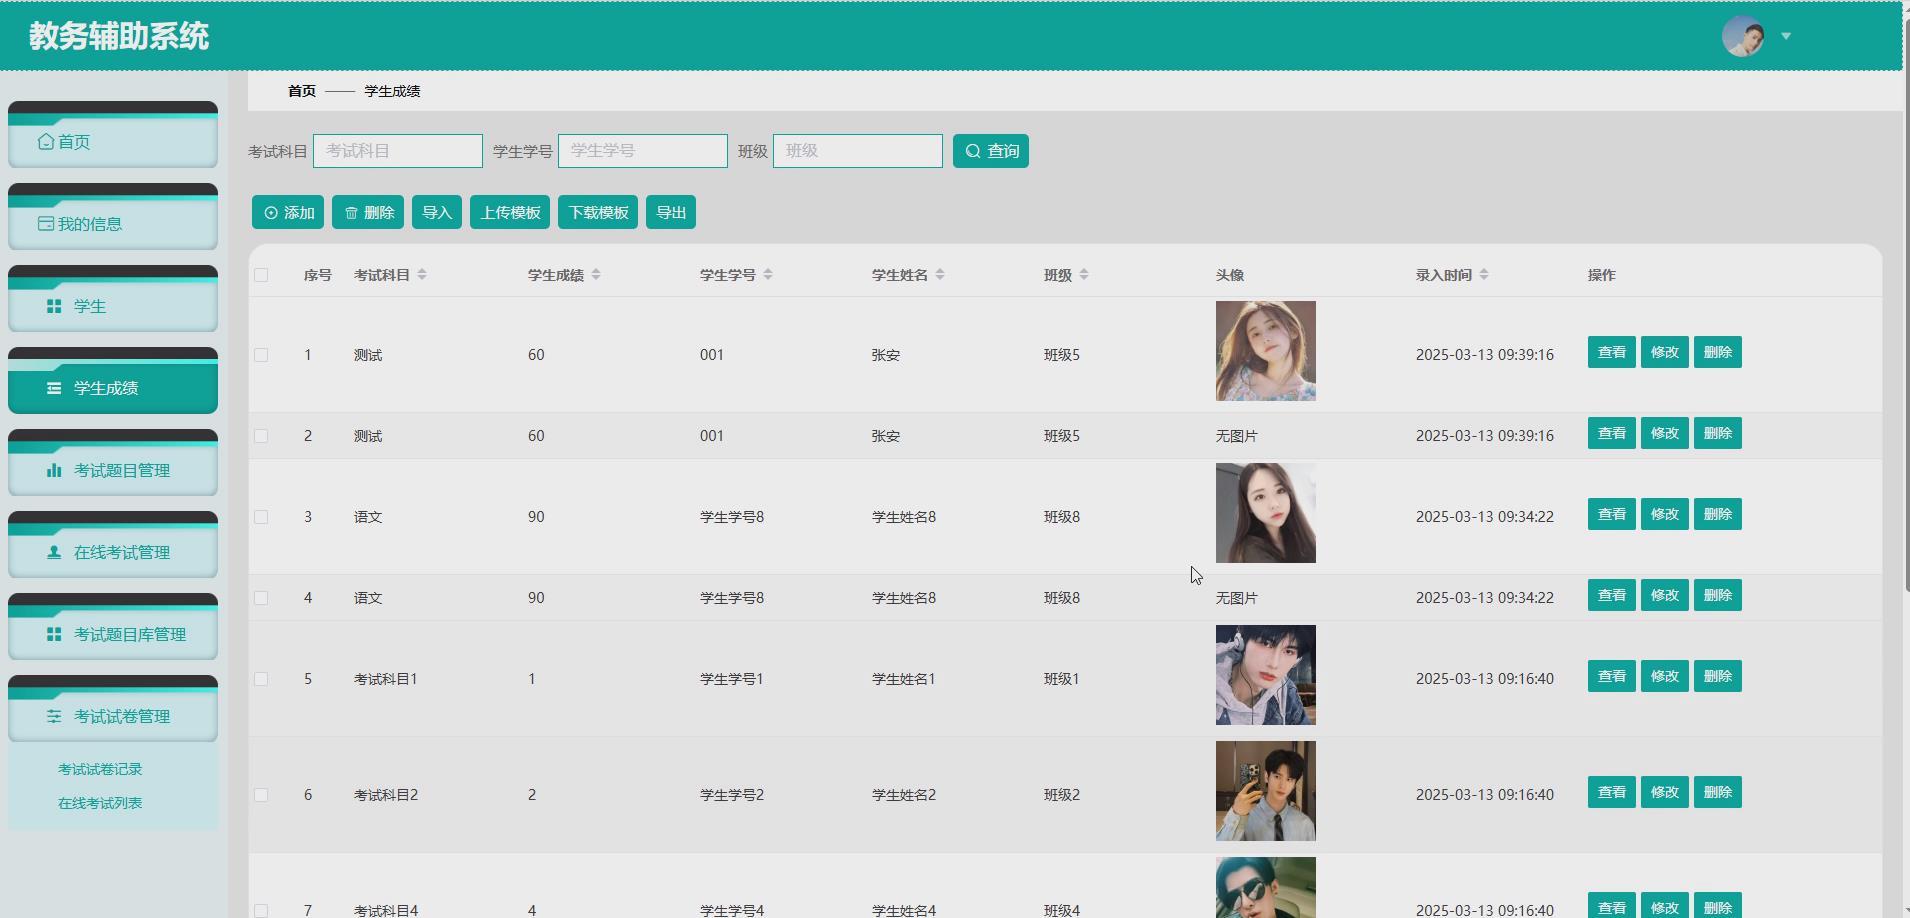
Task: Click the grid icon beside 考试题目库管理
Action: (54, 634)
